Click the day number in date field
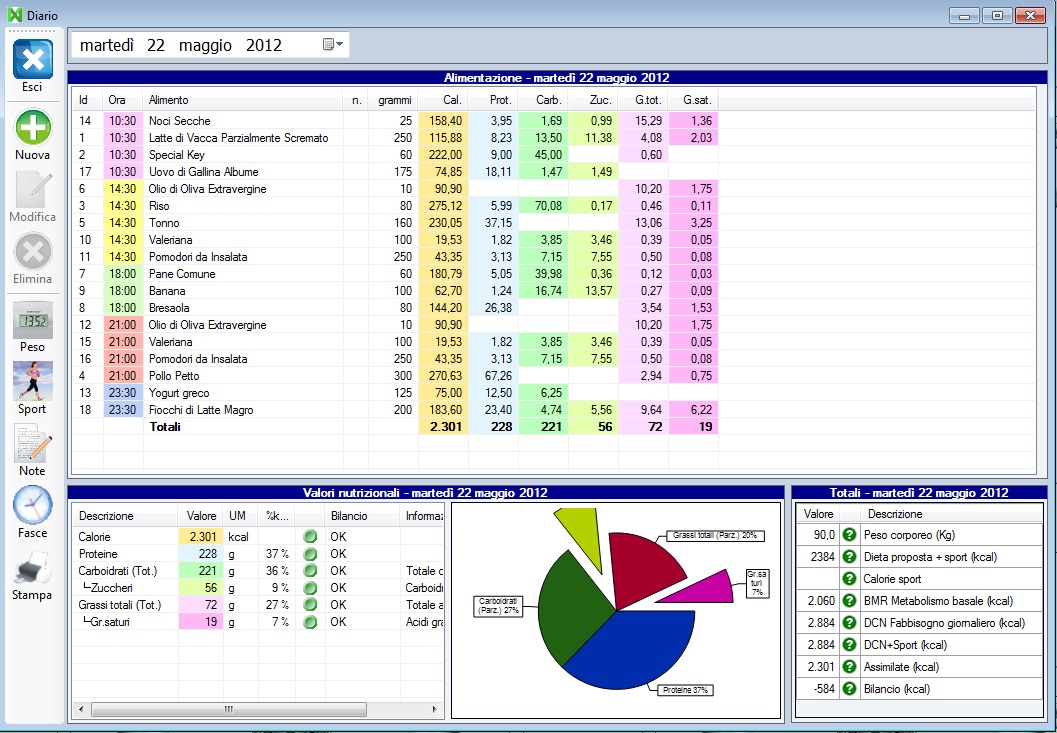The image size is (1057, 733). (x=155, y=45)
